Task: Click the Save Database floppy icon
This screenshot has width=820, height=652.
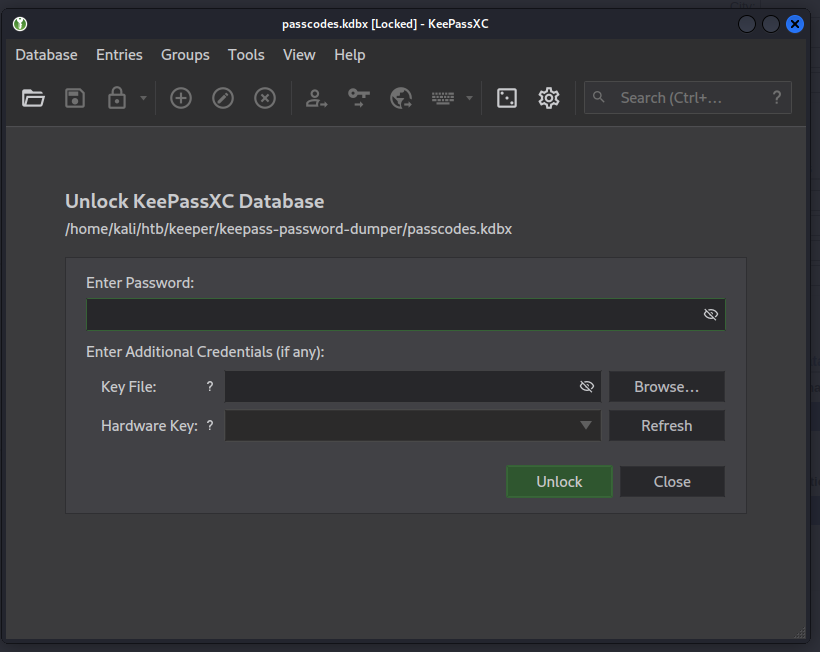Action: pos(75,98)
